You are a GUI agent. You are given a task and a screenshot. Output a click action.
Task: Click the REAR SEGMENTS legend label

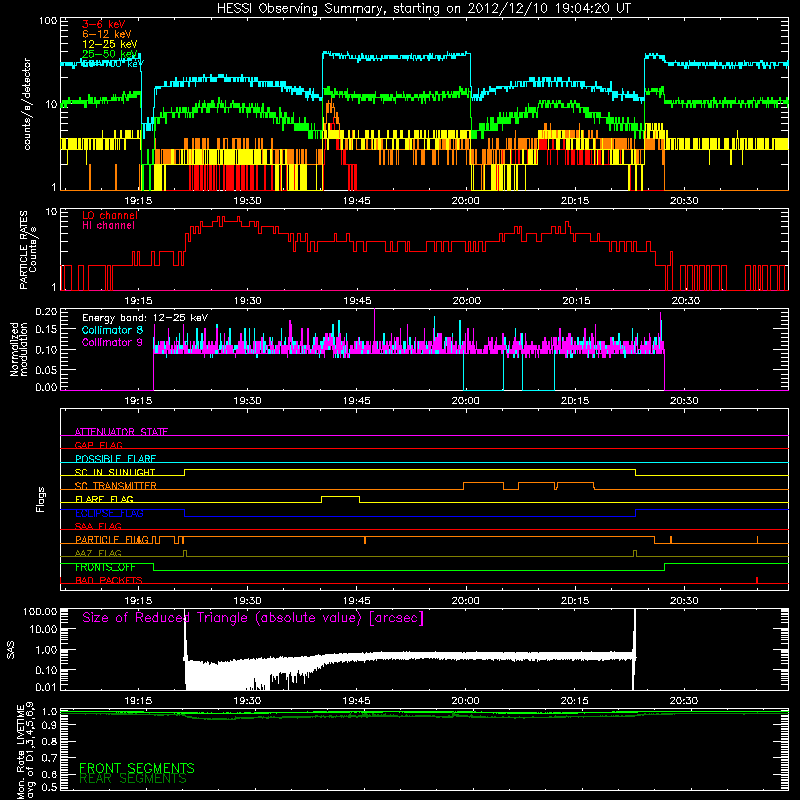click(133, 779)
